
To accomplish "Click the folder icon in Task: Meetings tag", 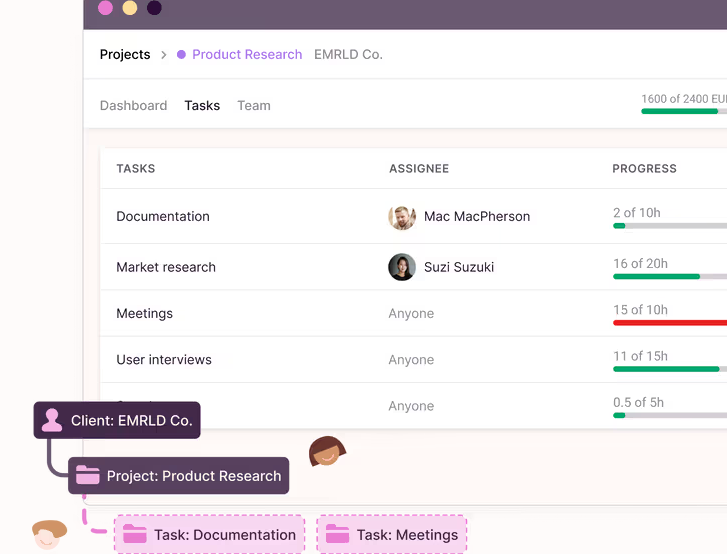I will (x=338, y=534).
